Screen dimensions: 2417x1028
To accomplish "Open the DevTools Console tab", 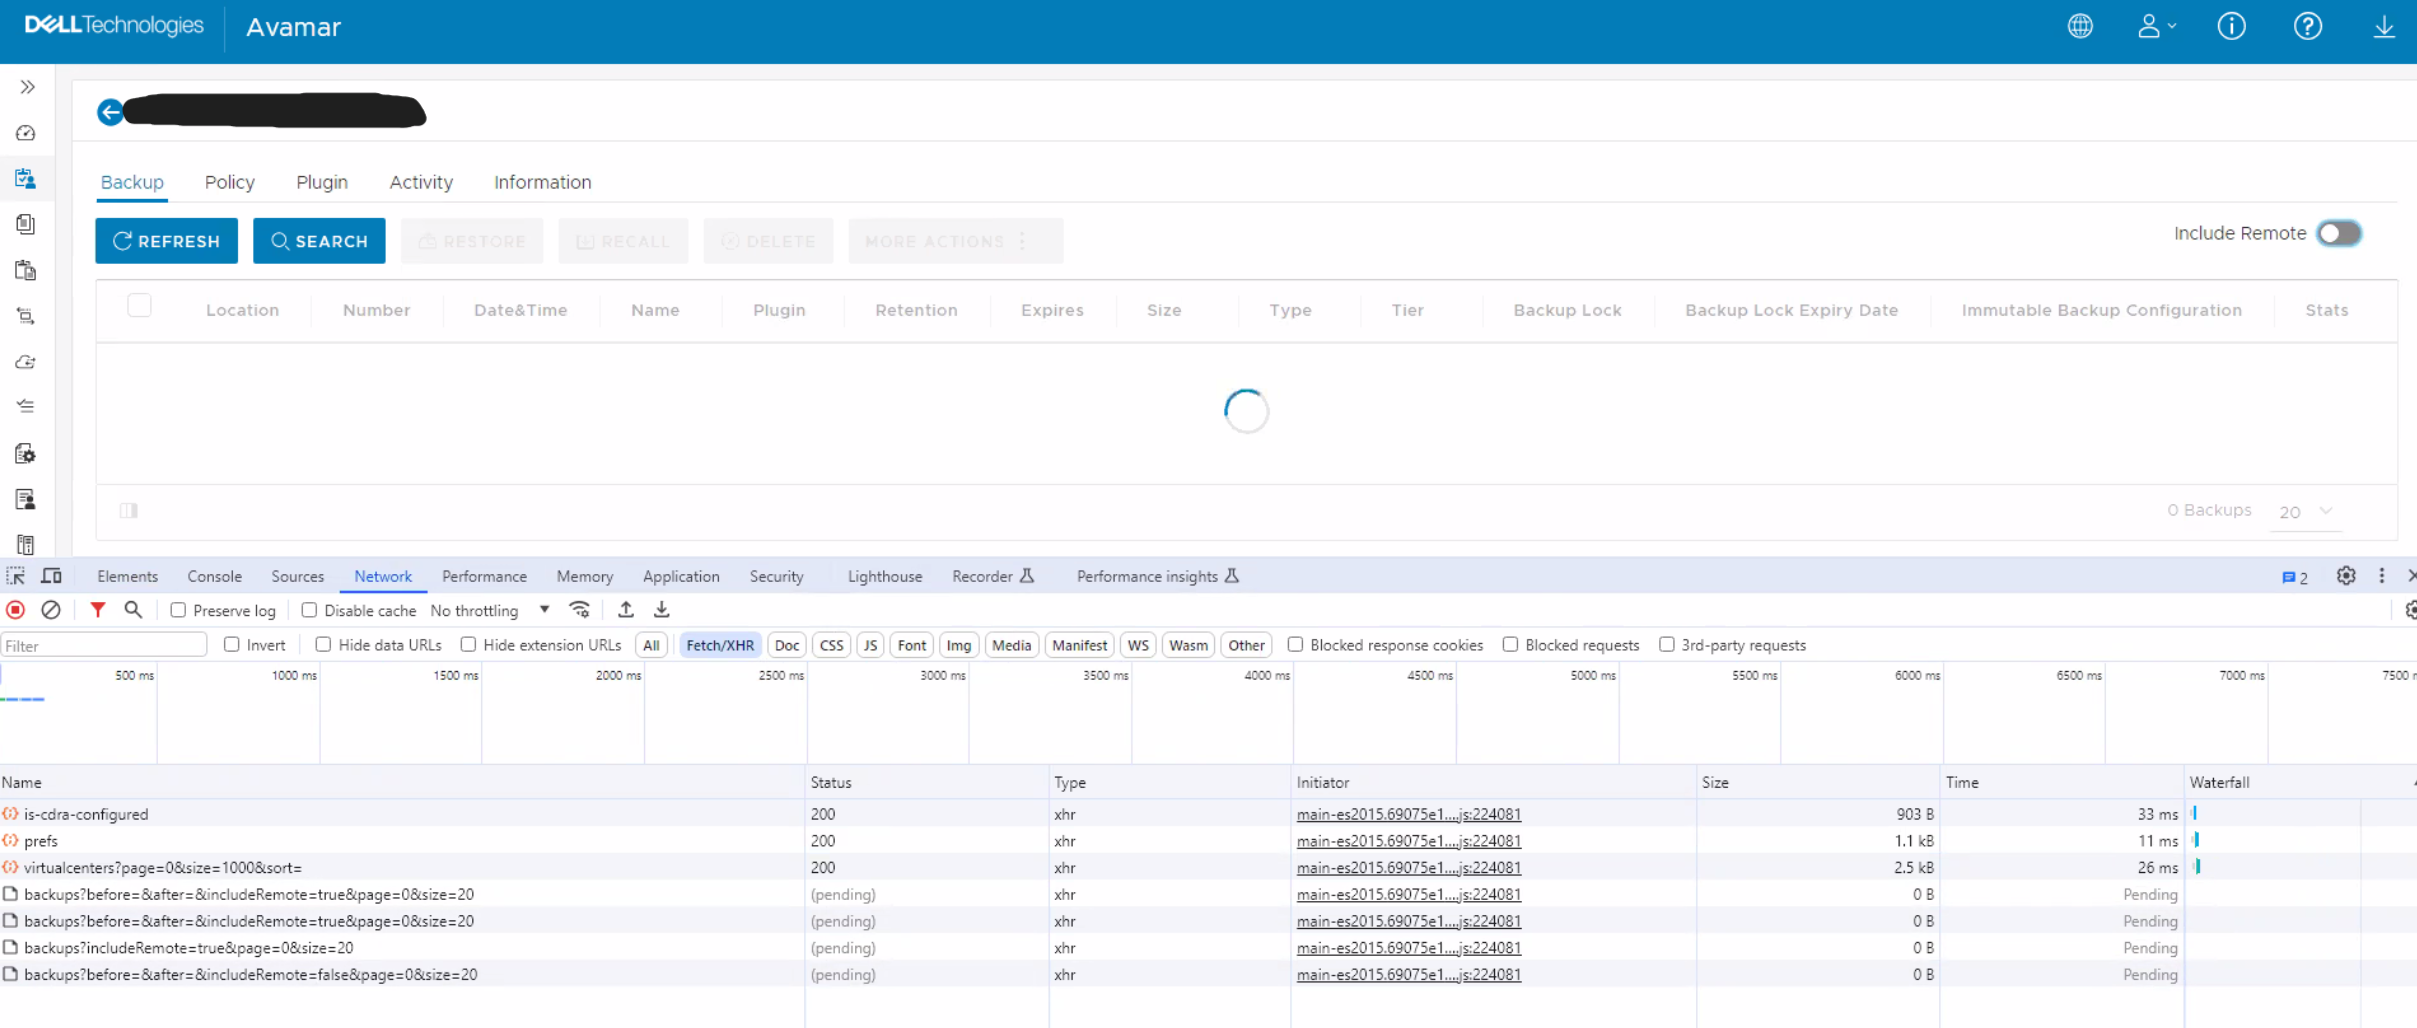I will point(214,576).
